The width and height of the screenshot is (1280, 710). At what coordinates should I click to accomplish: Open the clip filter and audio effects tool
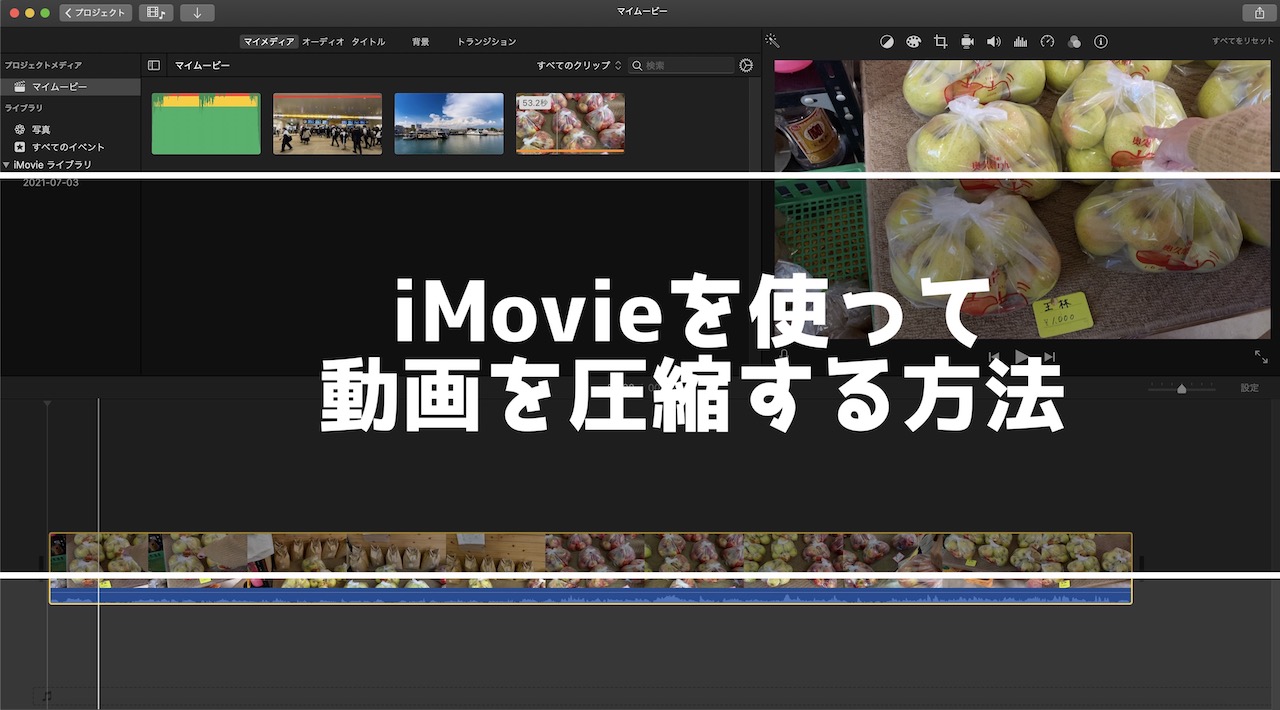1074,42
